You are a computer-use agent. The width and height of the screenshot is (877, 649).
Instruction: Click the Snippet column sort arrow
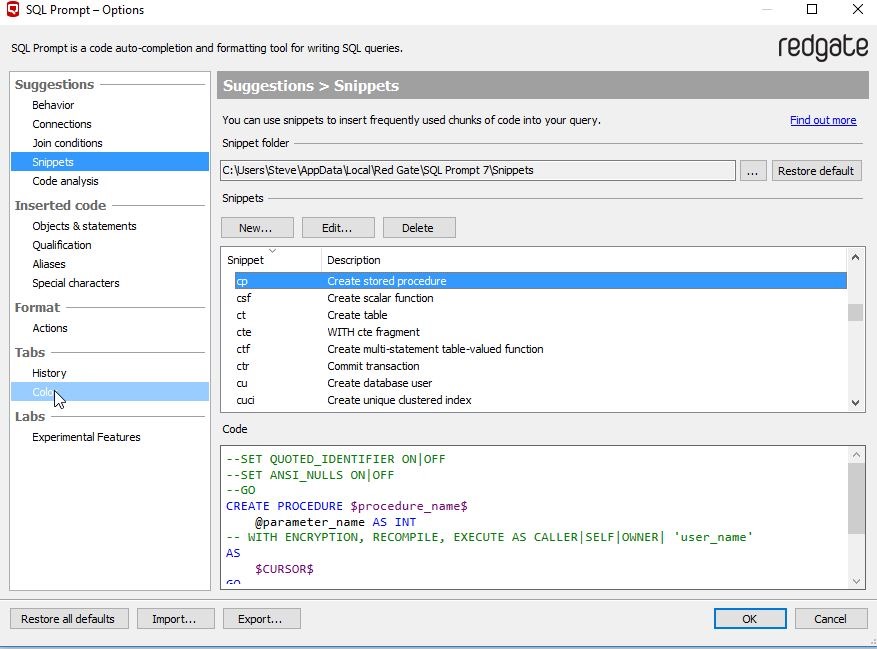(x=272, y=251)
